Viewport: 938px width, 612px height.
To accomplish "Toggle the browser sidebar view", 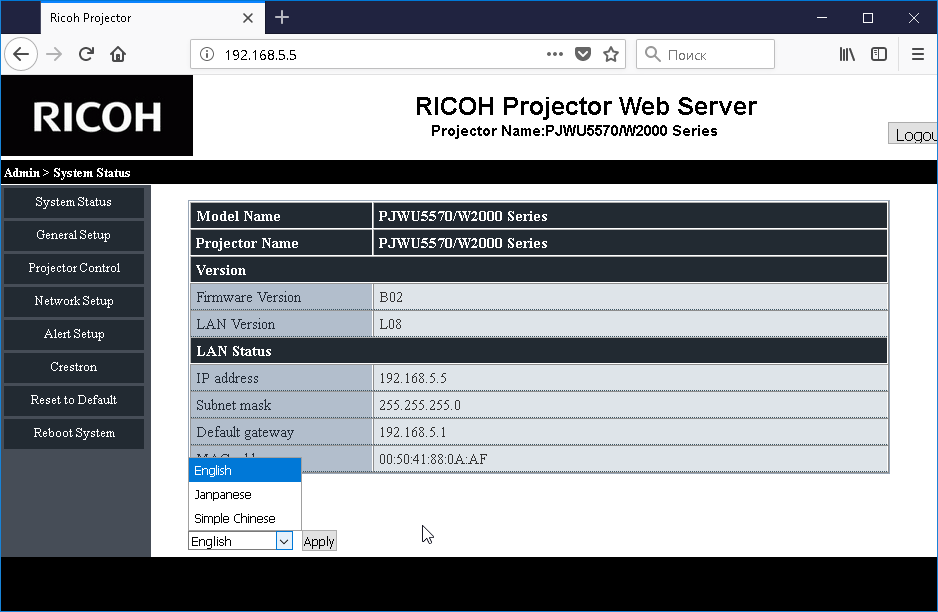I will tap(879, 54).
